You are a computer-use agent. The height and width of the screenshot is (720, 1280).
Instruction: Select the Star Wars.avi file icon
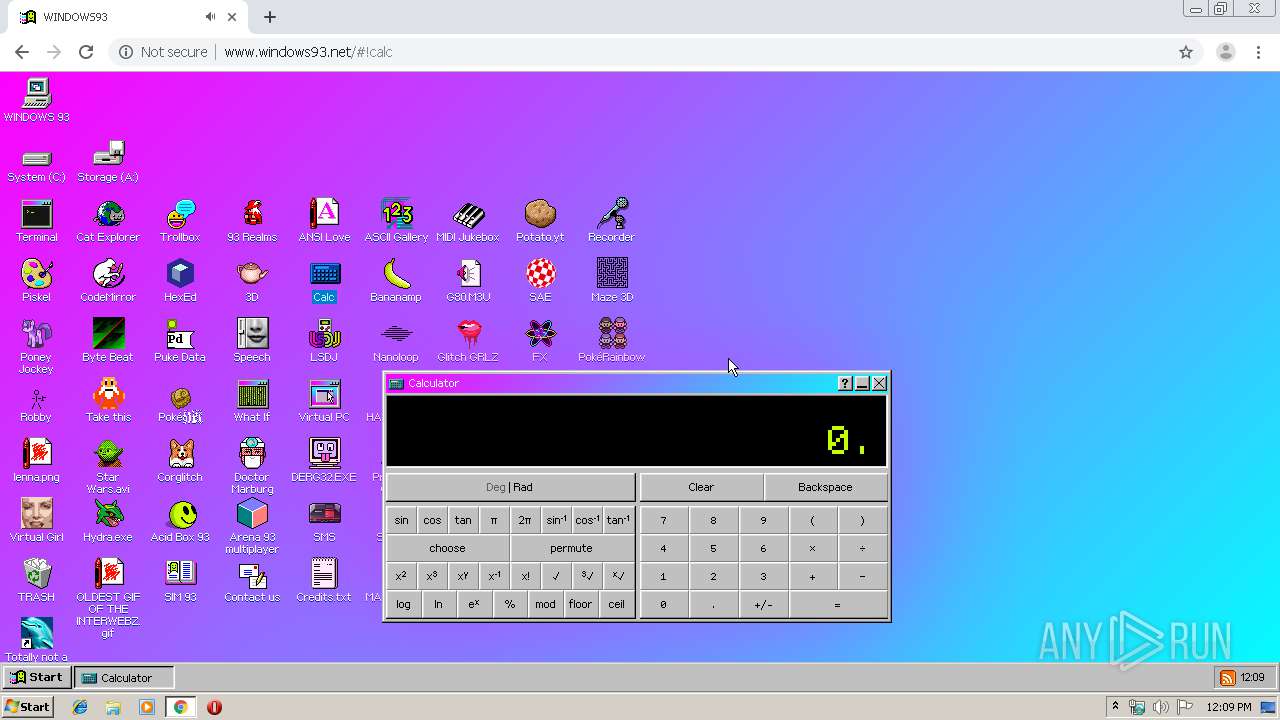pyautogui.click(x=108, y=466)
